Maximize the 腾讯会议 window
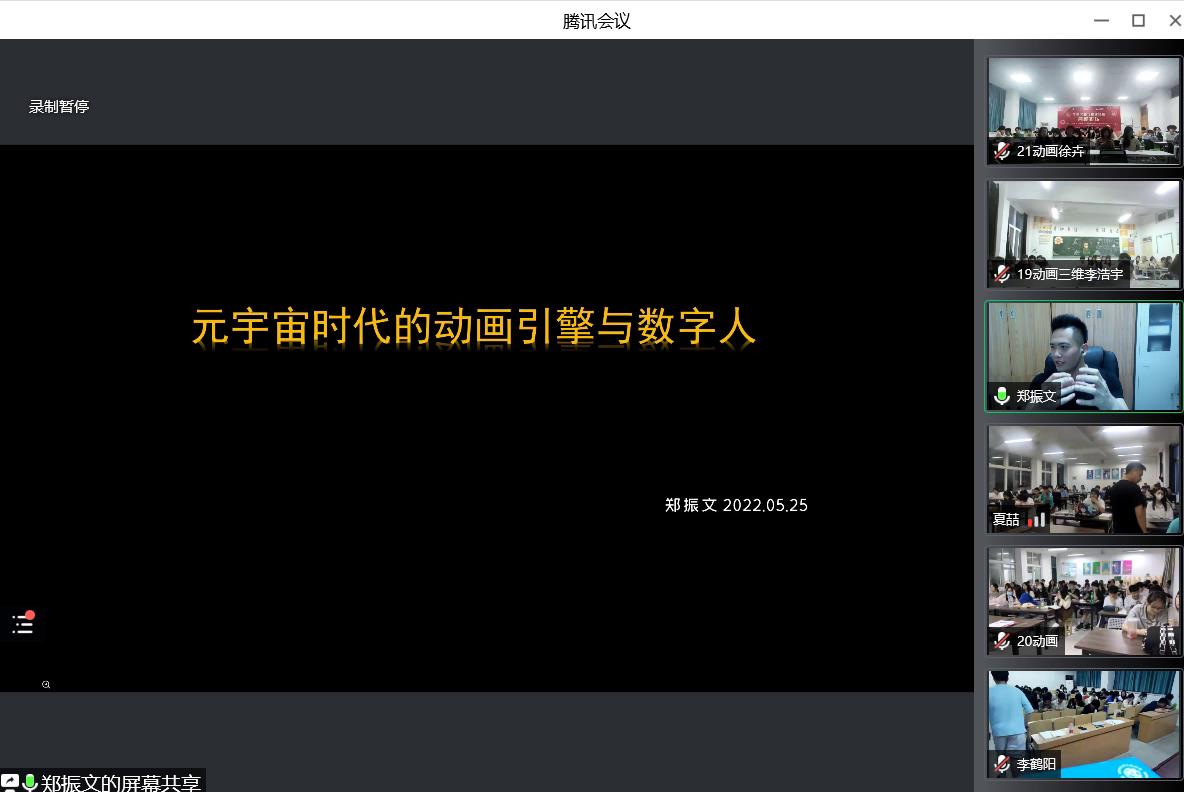 click(1138, 20)
